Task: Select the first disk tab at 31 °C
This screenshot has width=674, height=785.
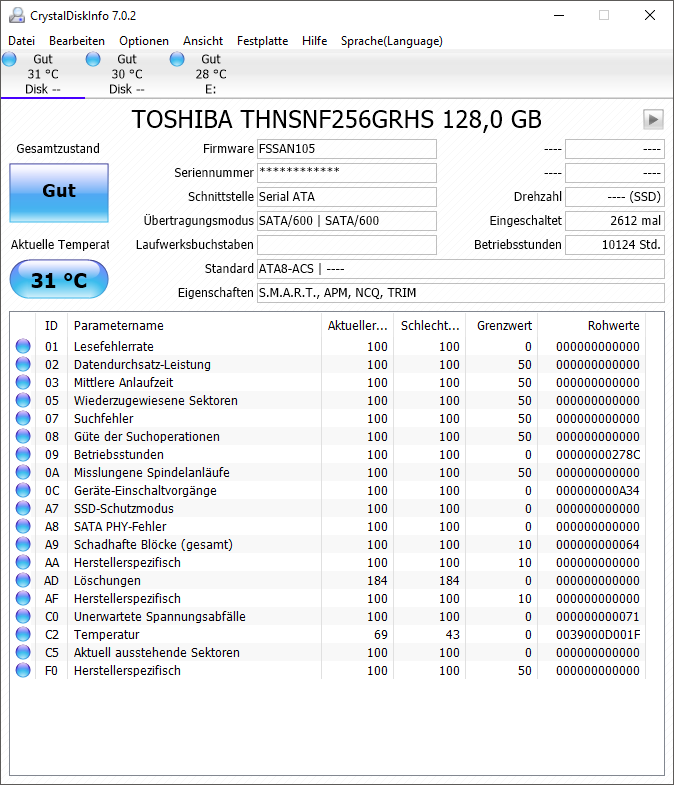Action: [43, 74]
